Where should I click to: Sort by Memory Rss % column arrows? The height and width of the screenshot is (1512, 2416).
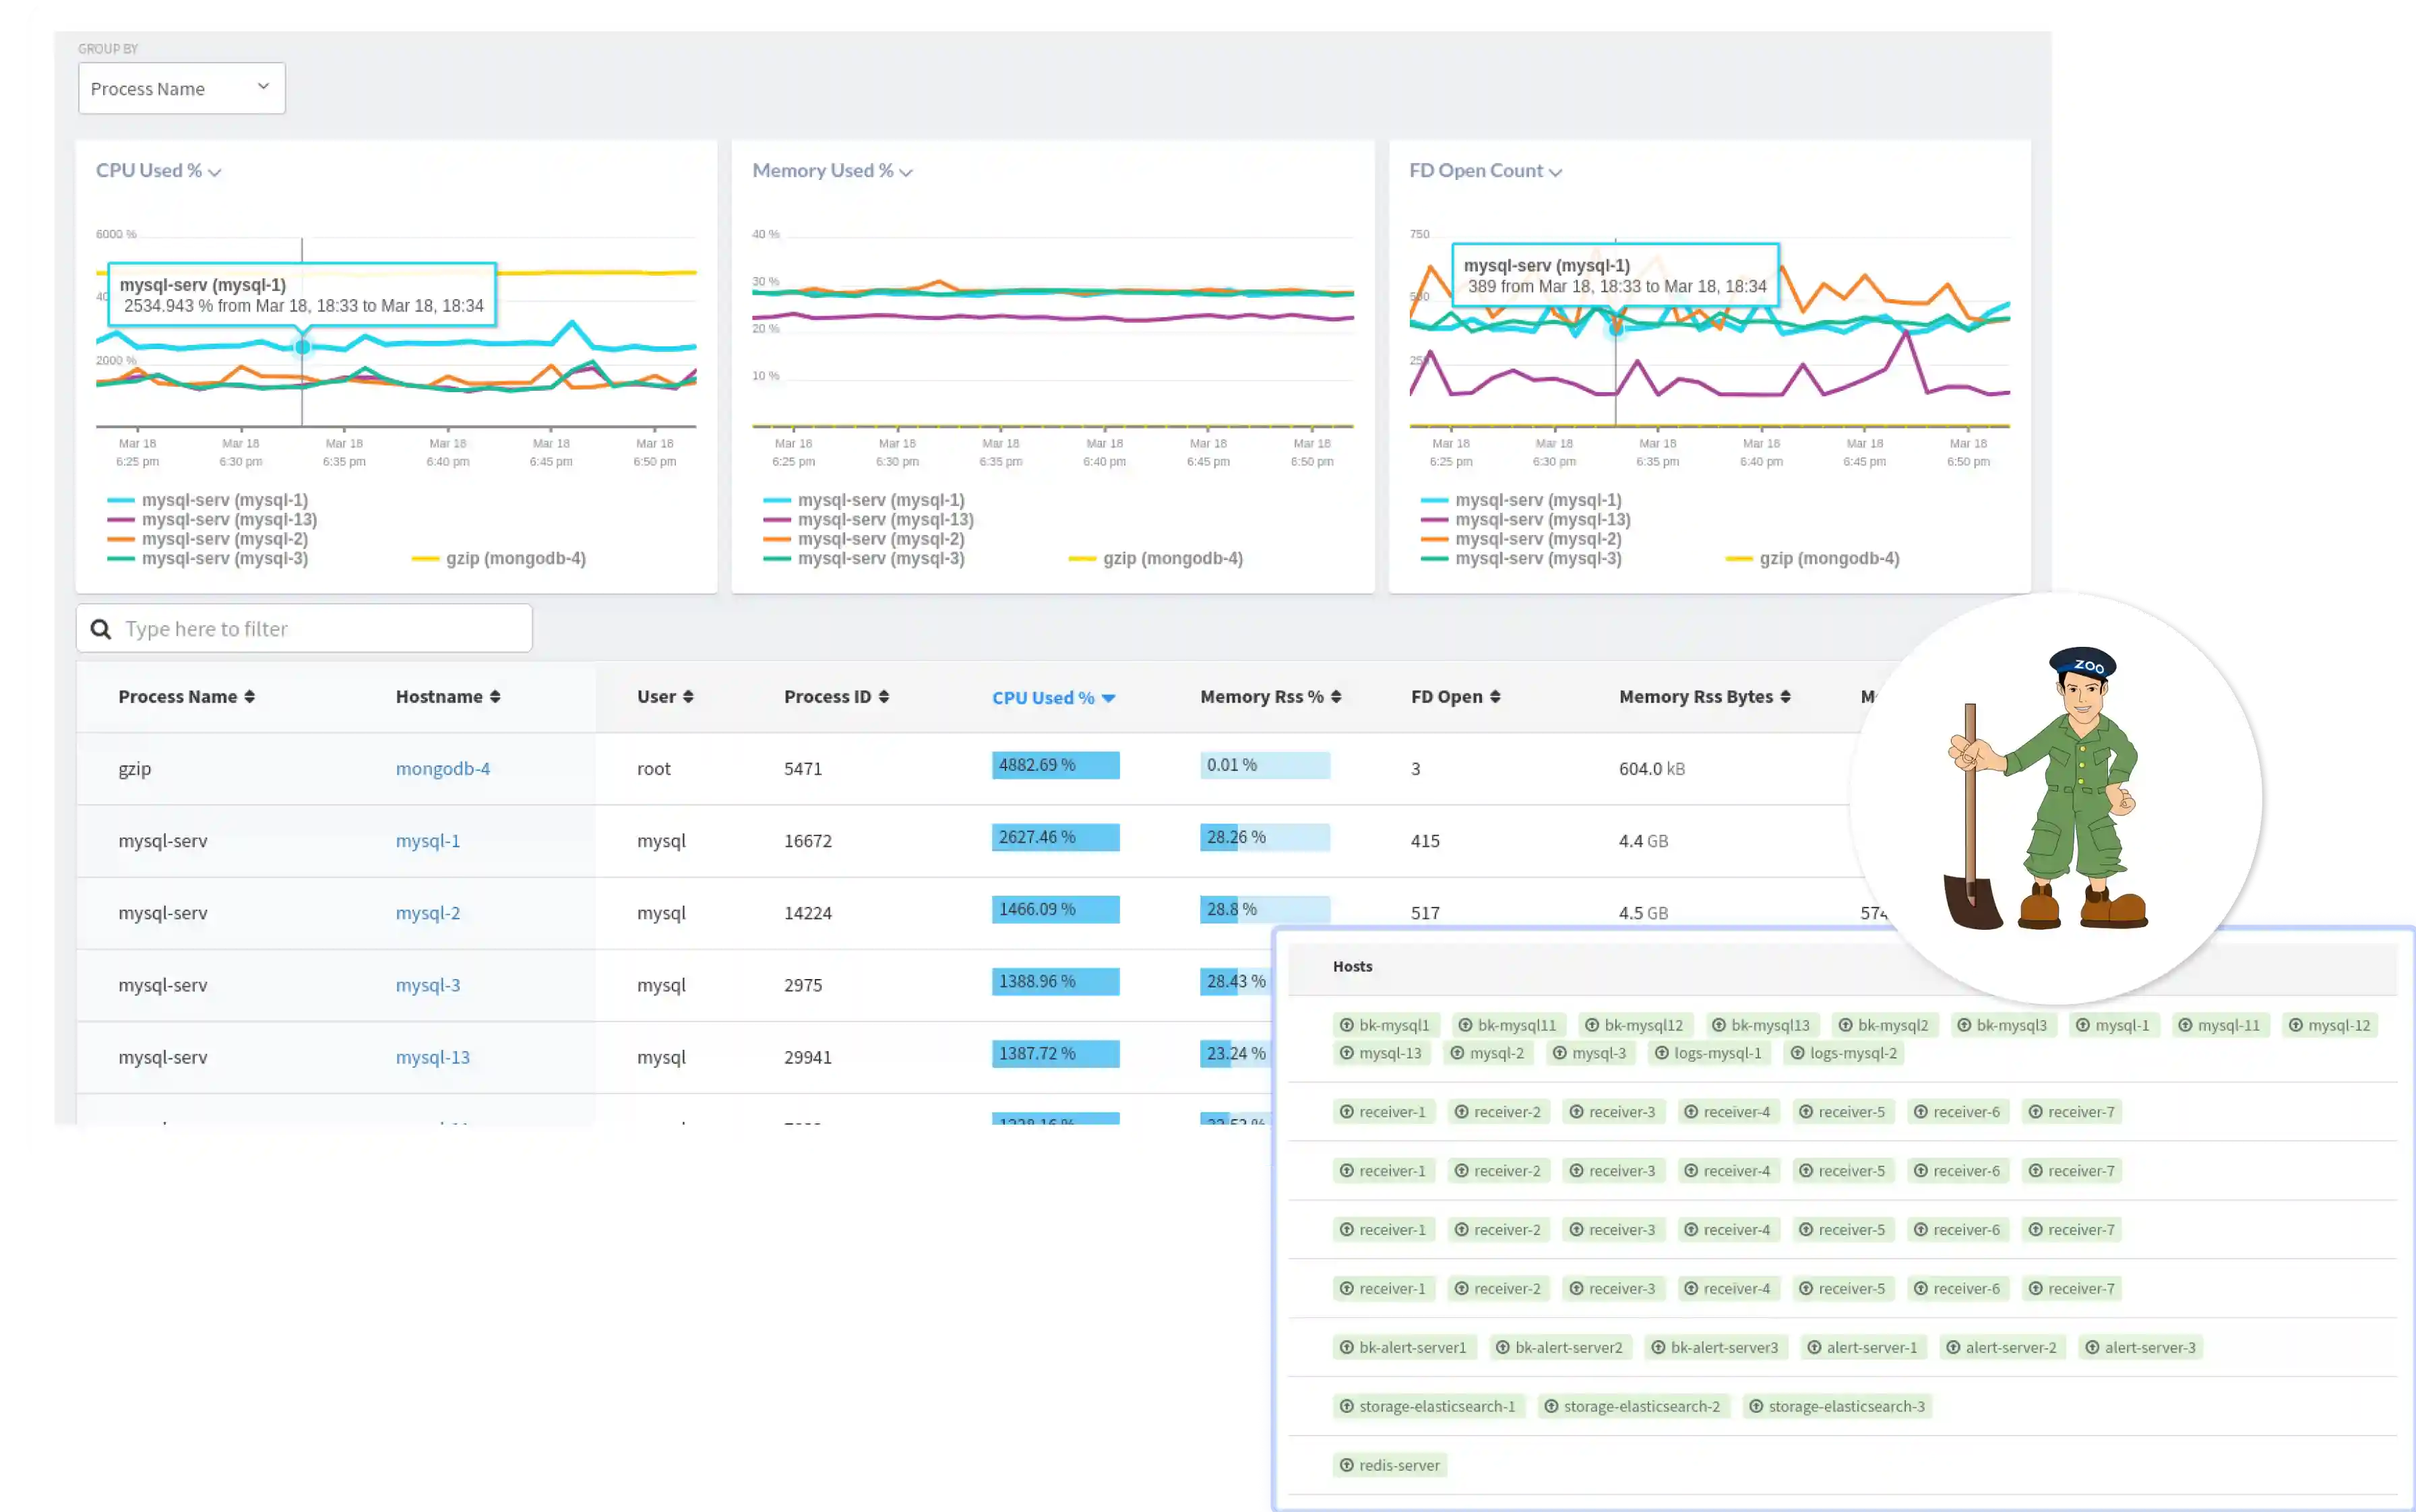[x=1336, y=697]
